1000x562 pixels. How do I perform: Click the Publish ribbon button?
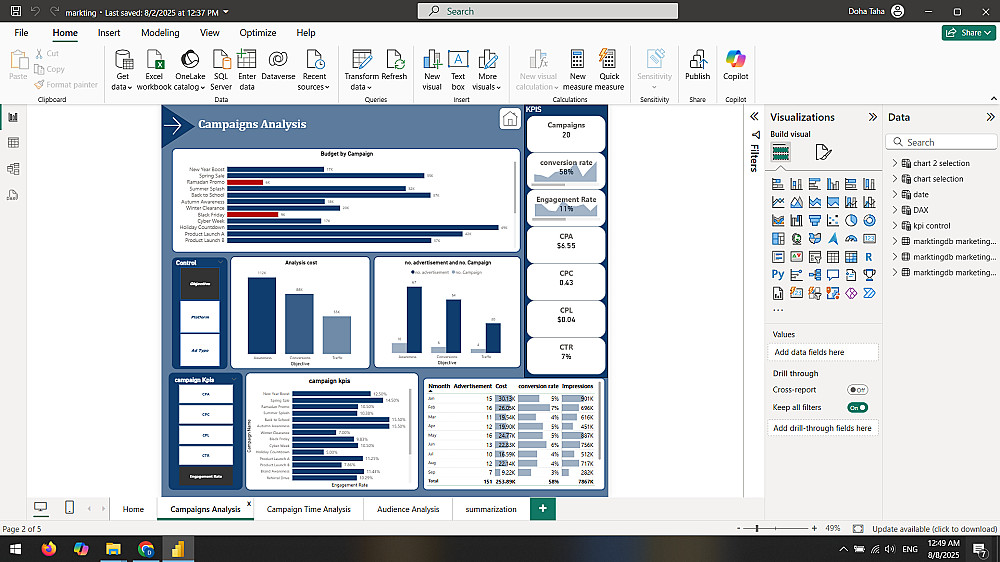click(x=697, y=66)
